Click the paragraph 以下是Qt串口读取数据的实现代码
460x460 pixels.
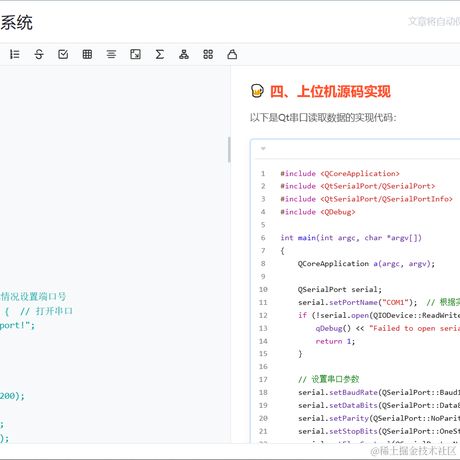tap(323, 118)
